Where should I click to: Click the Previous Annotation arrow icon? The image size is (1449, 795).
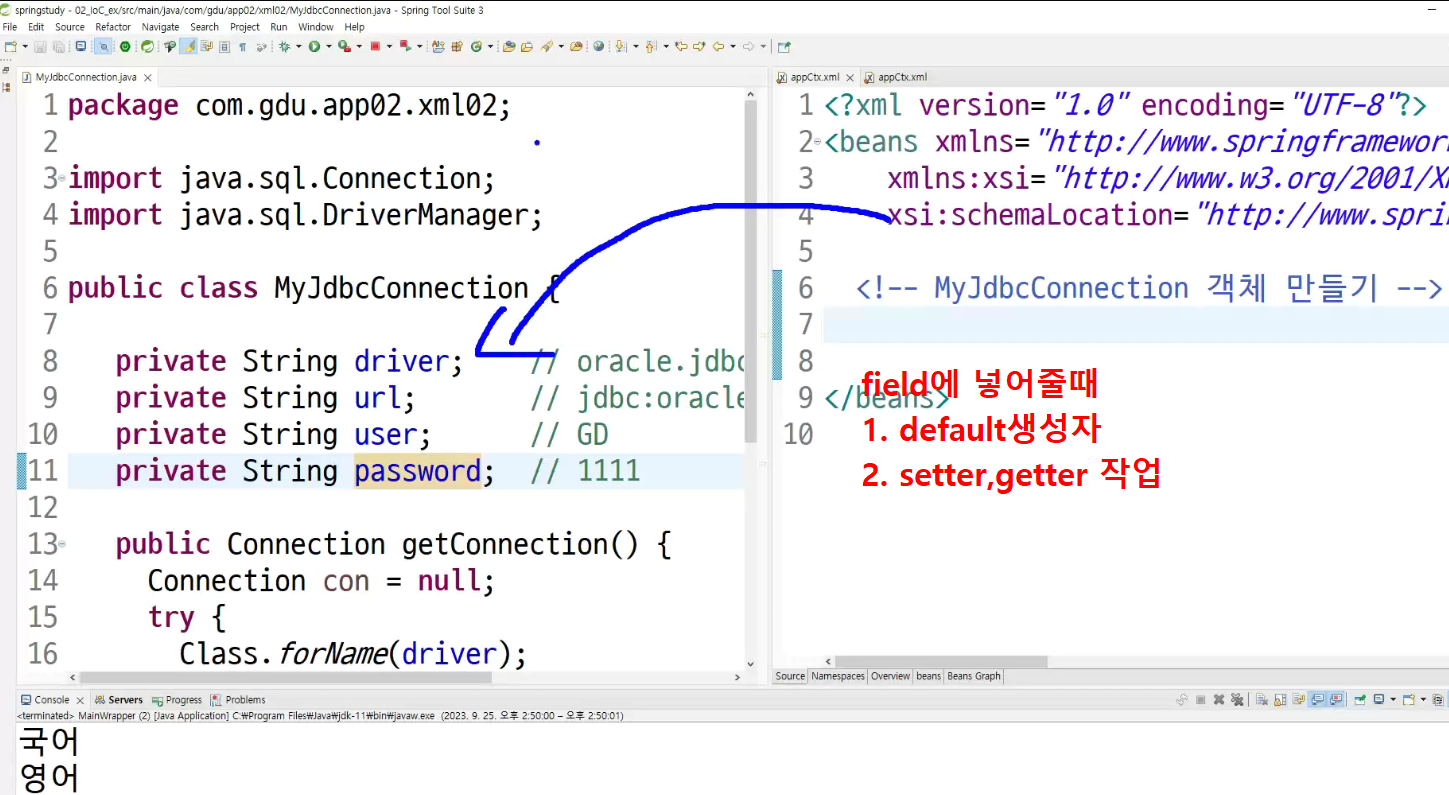(650, 46)
